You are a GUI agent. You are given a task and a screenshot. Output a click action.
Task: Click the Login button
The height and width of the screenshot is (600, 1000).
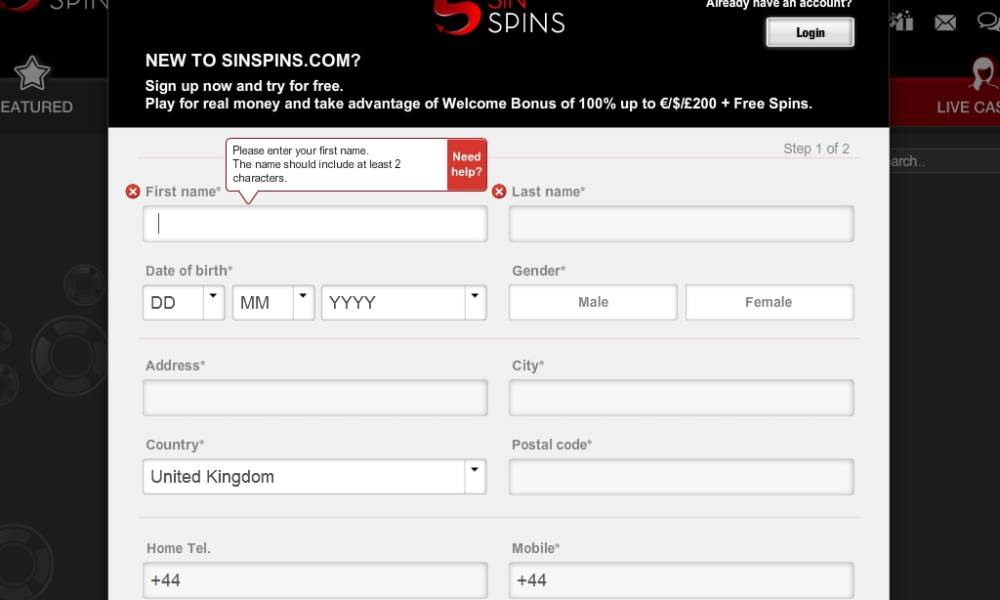click(x=810, y=33)
